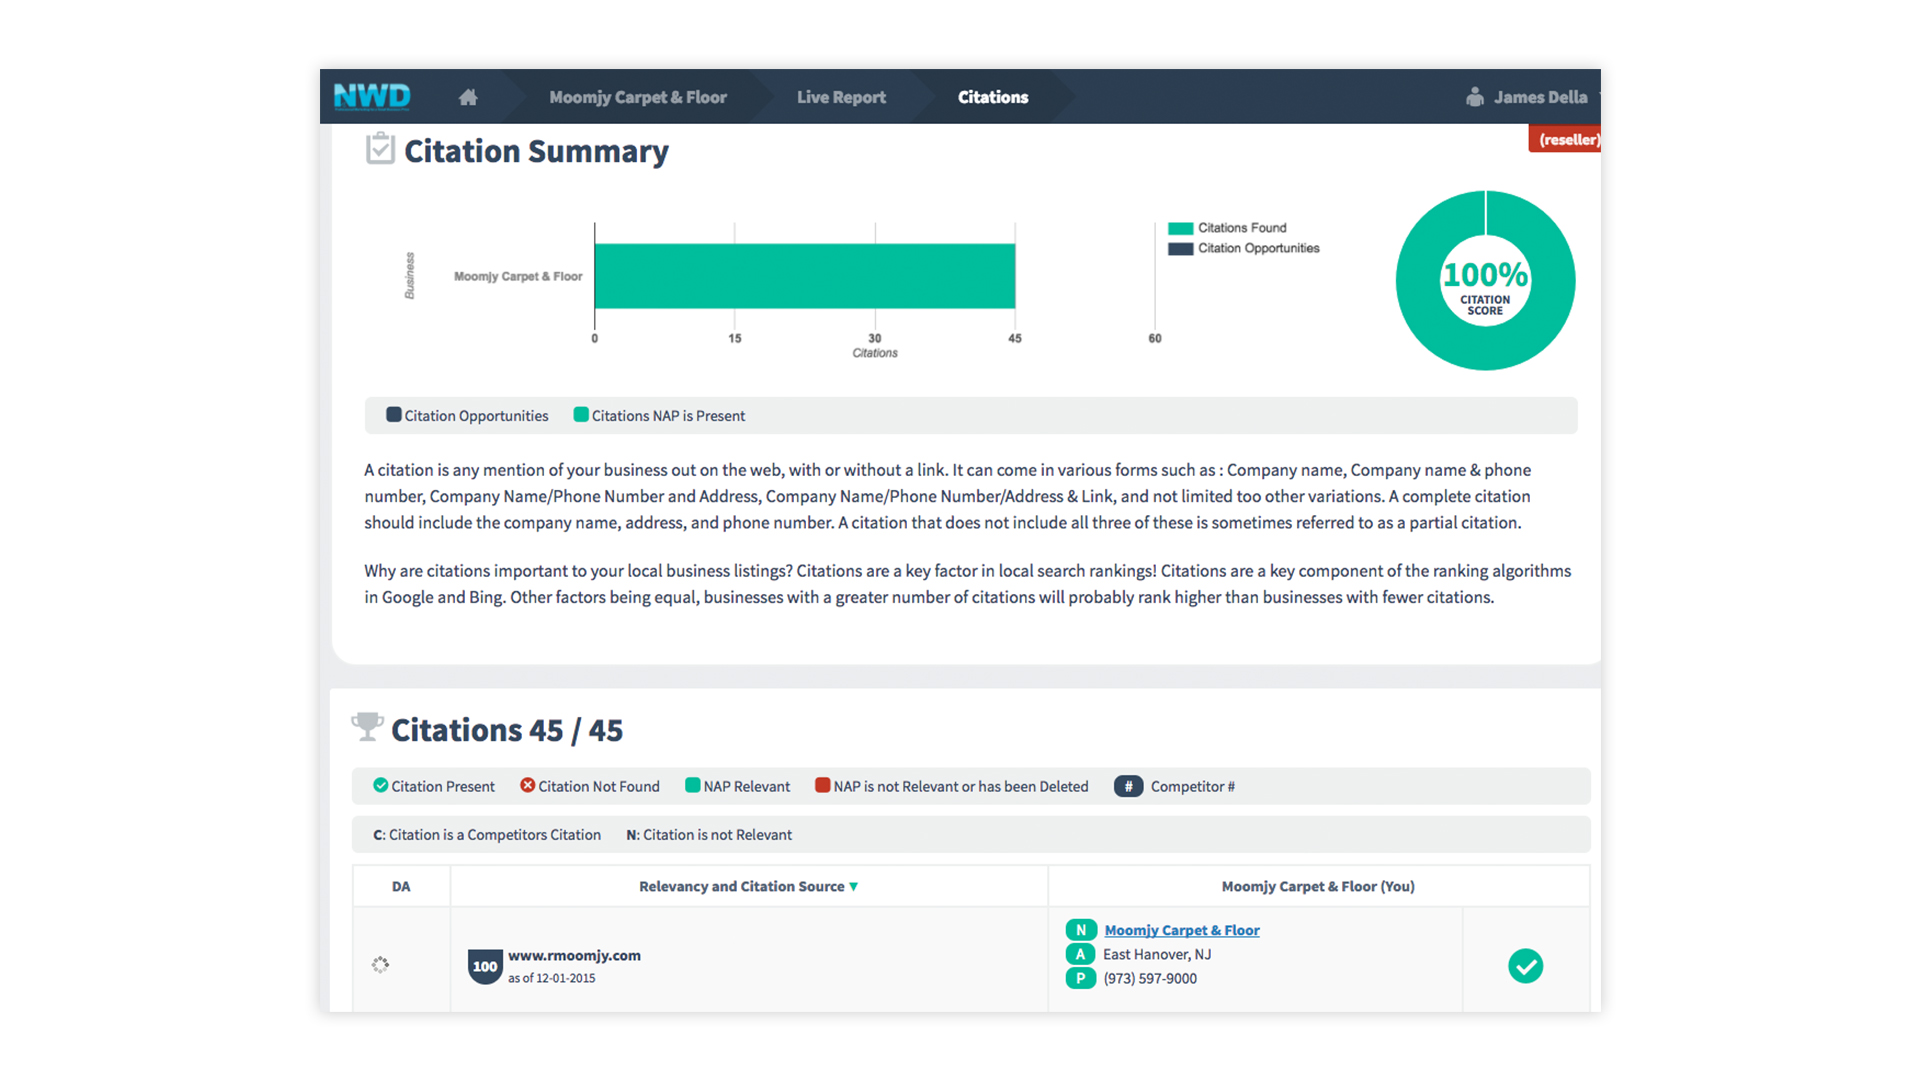Click the Moomjy Carpet & Floor (You) header

[x=1318, y=887]
